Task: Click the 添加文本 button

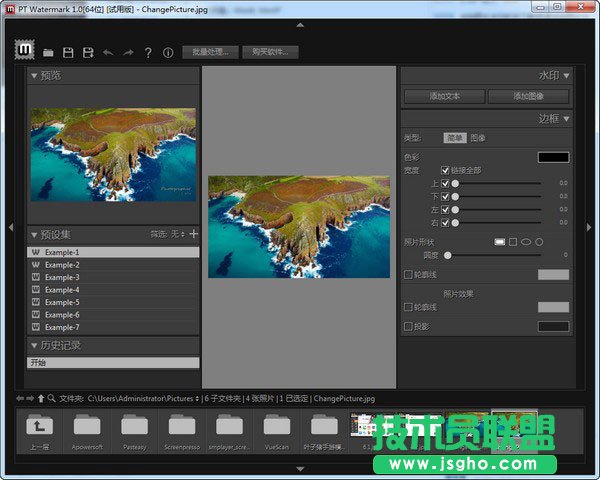Action: tap(444, 96)
